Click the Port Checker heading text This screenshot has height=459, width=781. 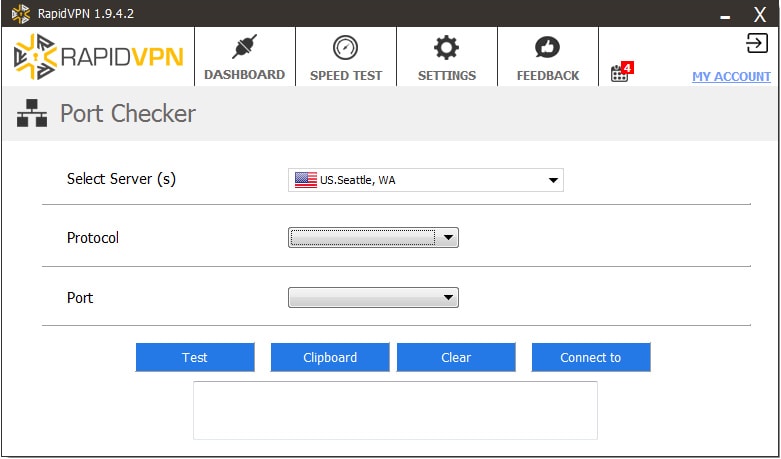coord(128,114)
